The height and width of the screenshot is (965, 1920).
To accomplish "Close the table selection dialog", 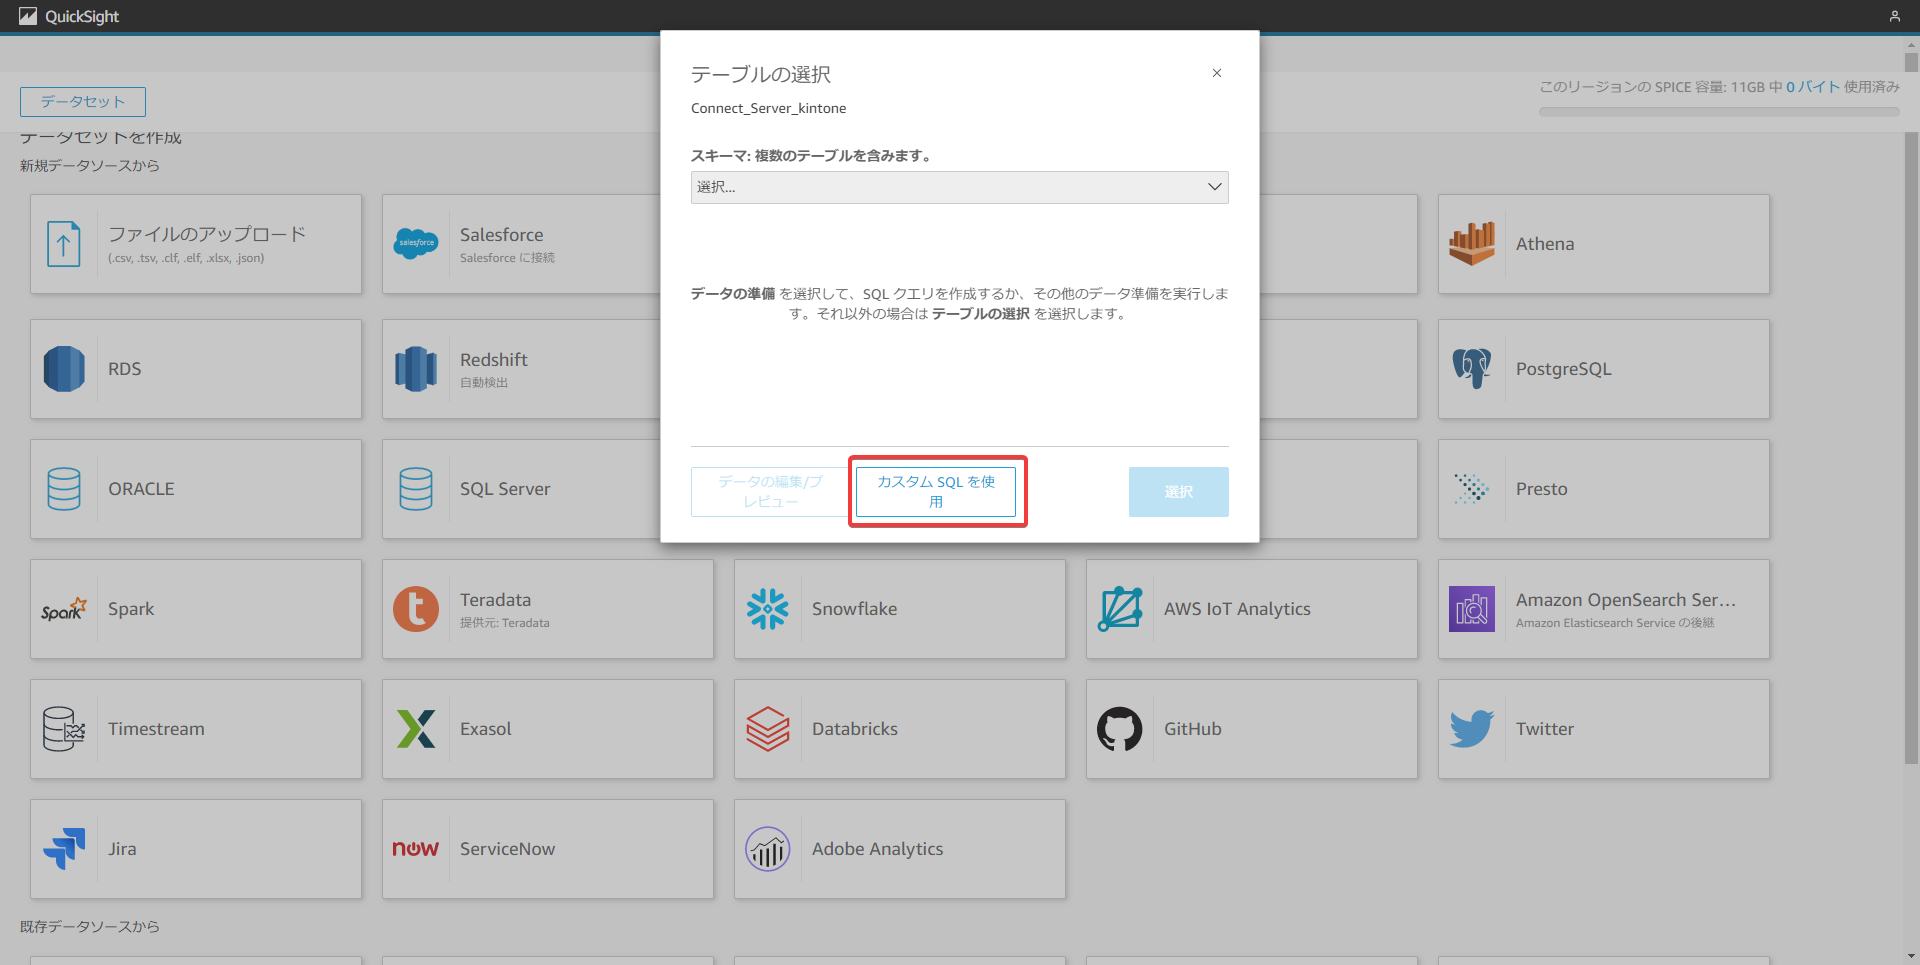I will click(x=1217, y=73).
